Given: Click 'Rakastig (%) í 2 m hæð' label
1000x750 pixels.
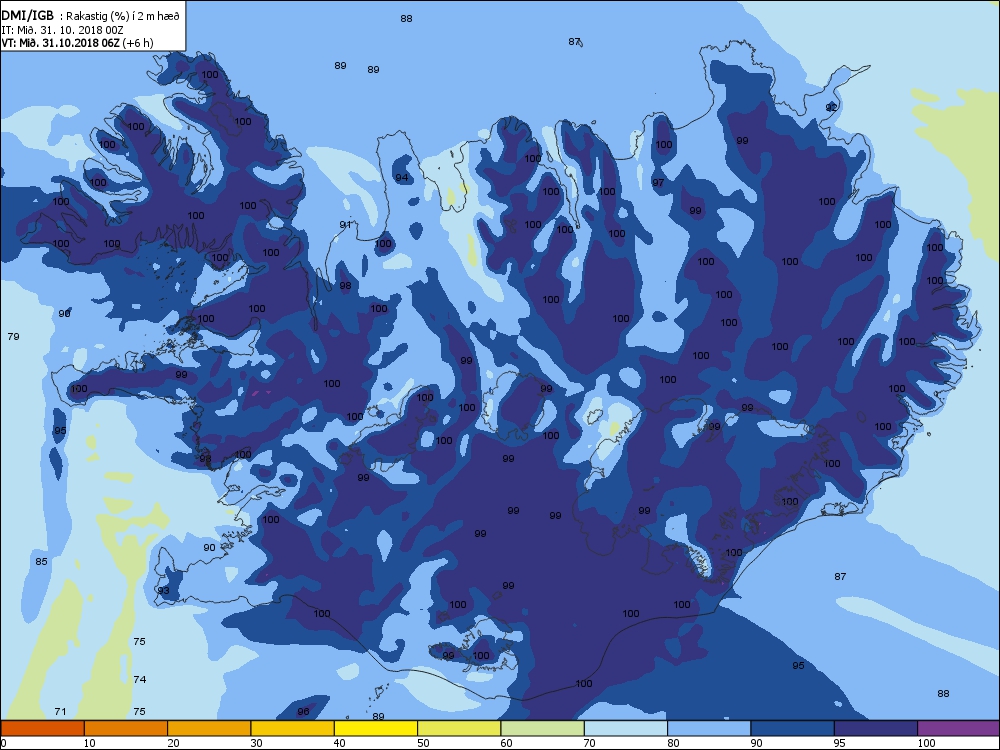Looking at the screenshot, I should click(123, 17).
